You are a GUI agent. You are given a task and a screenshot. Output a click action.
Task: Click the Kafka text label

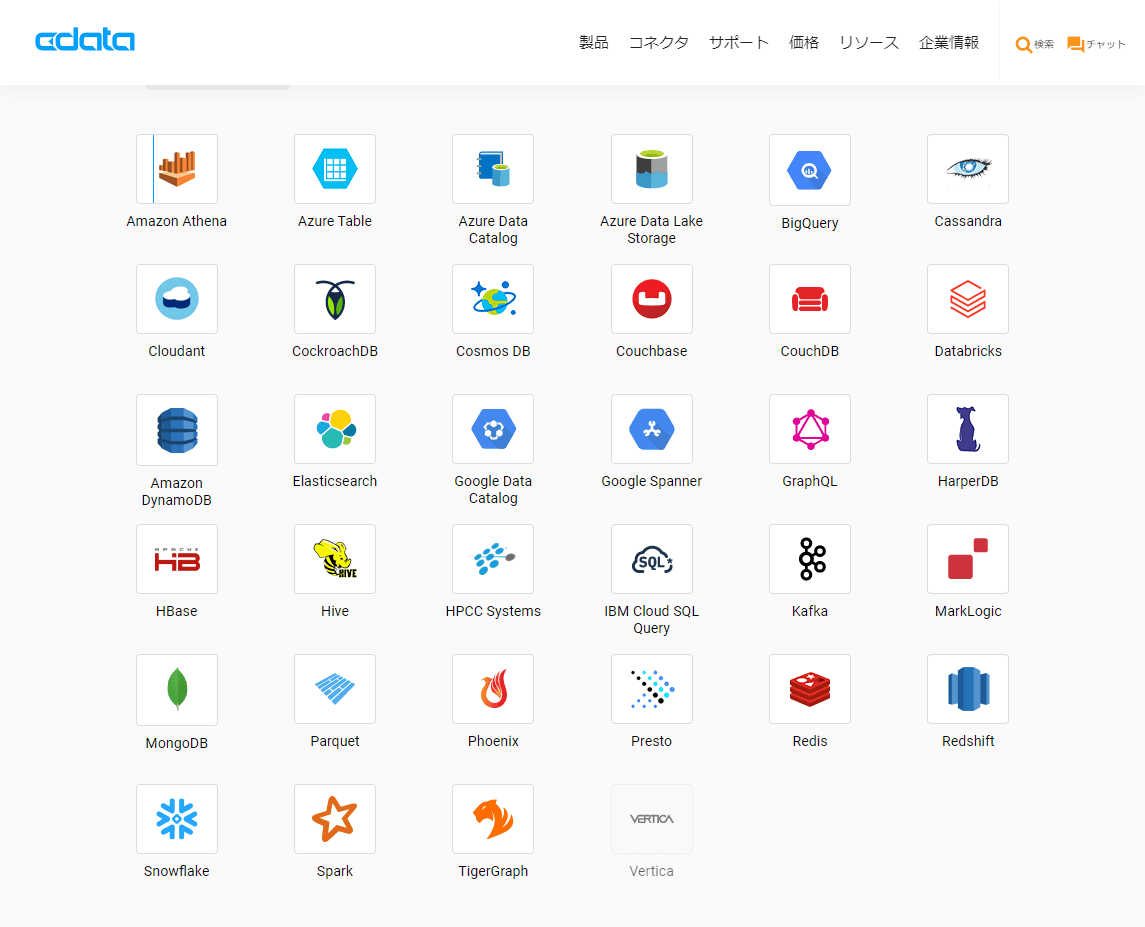click(x=810, y=611)
